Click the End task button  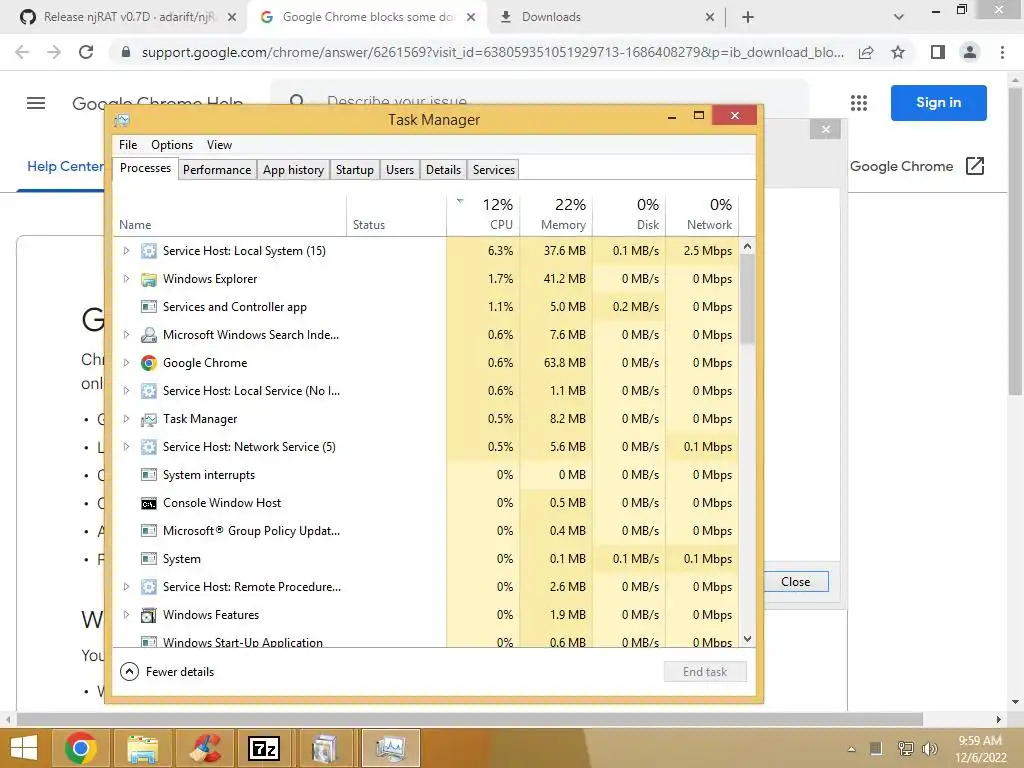point(705,672)
